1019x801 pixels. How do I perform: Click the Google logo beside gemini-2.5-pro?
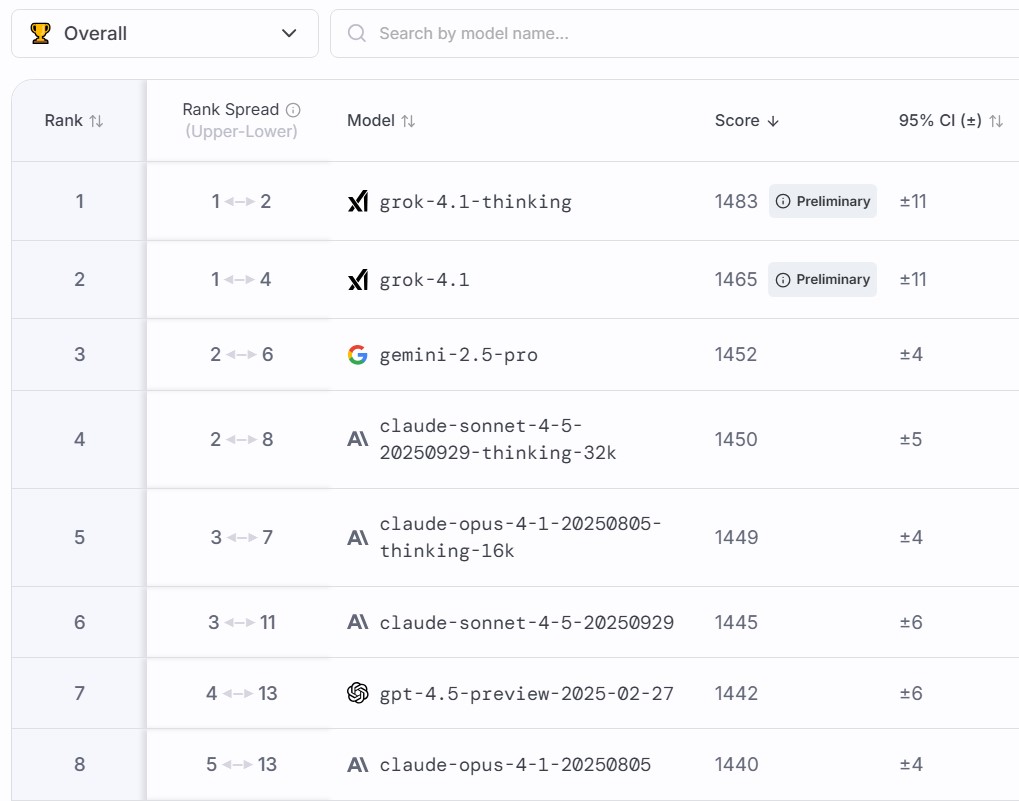(358, 355)
